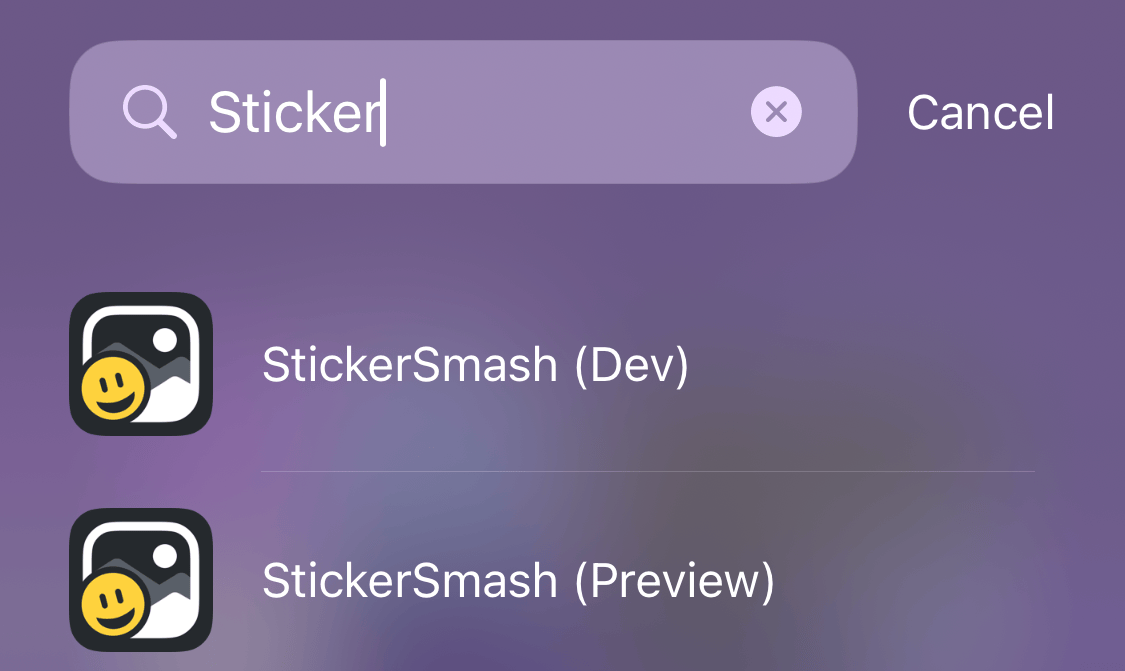Select the StickerSmash (Preview) text label
1125x671 pixels.
518,581
